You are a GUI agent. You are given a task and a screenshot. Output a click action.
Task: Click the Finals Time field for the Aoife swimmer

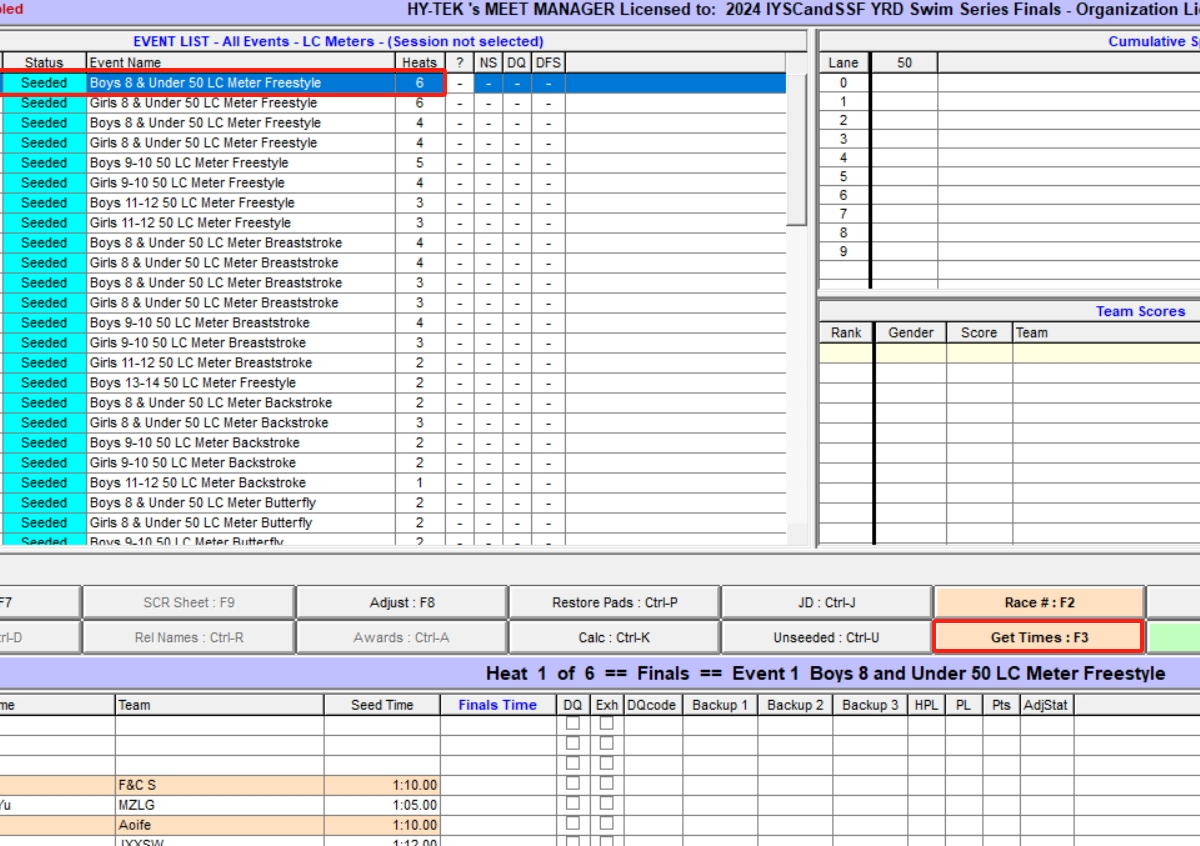[497, 827]
